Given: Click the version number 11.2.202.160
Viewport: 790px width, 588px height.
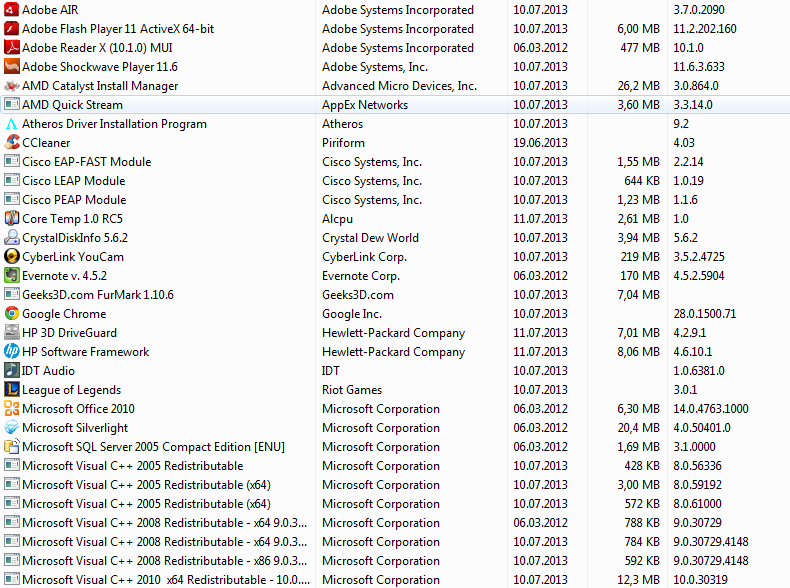Looking at the screenshot, I should [x=704, y=29].
